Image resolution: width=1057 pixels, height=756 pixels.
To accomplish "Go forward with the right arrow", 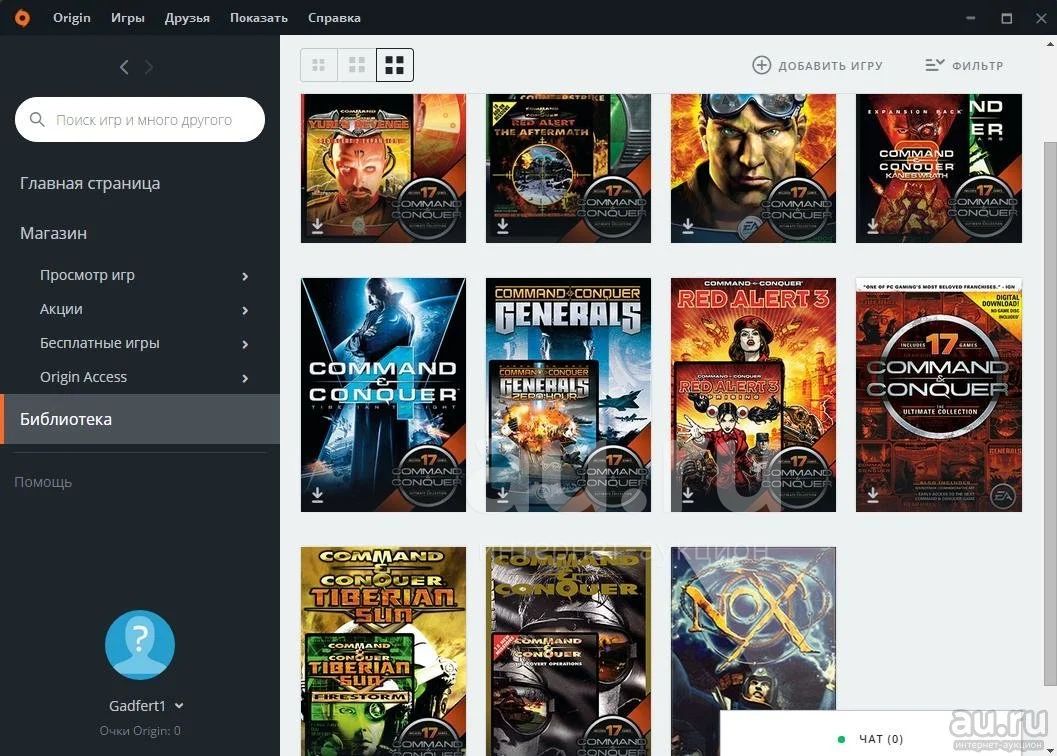I will (149, 67).
